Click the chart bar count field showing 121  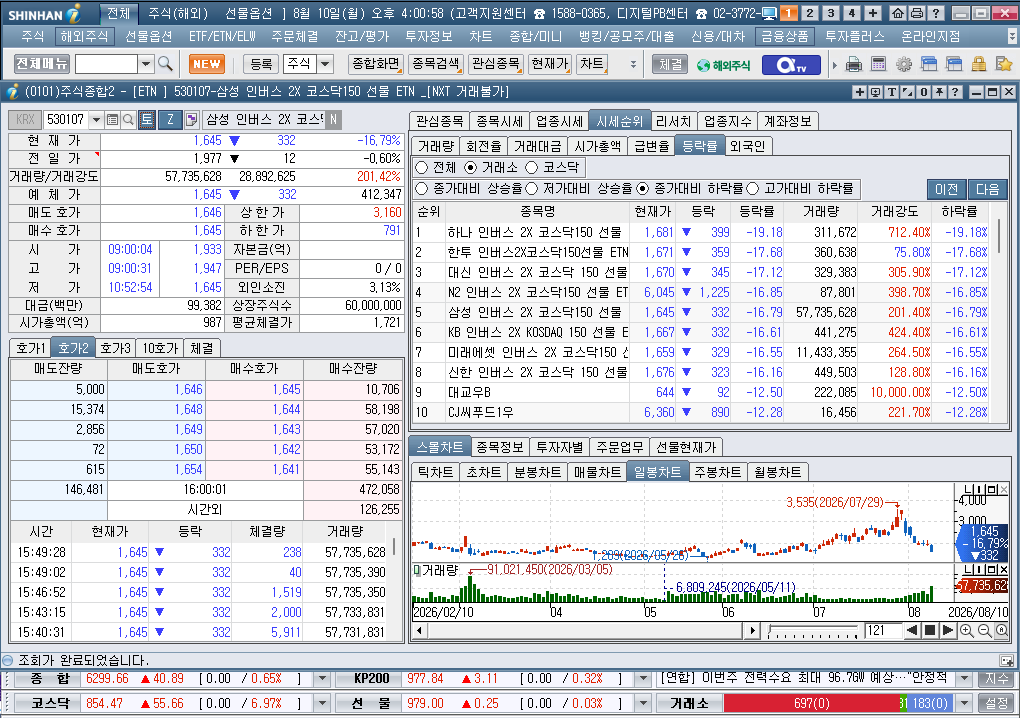coord(883,630)
